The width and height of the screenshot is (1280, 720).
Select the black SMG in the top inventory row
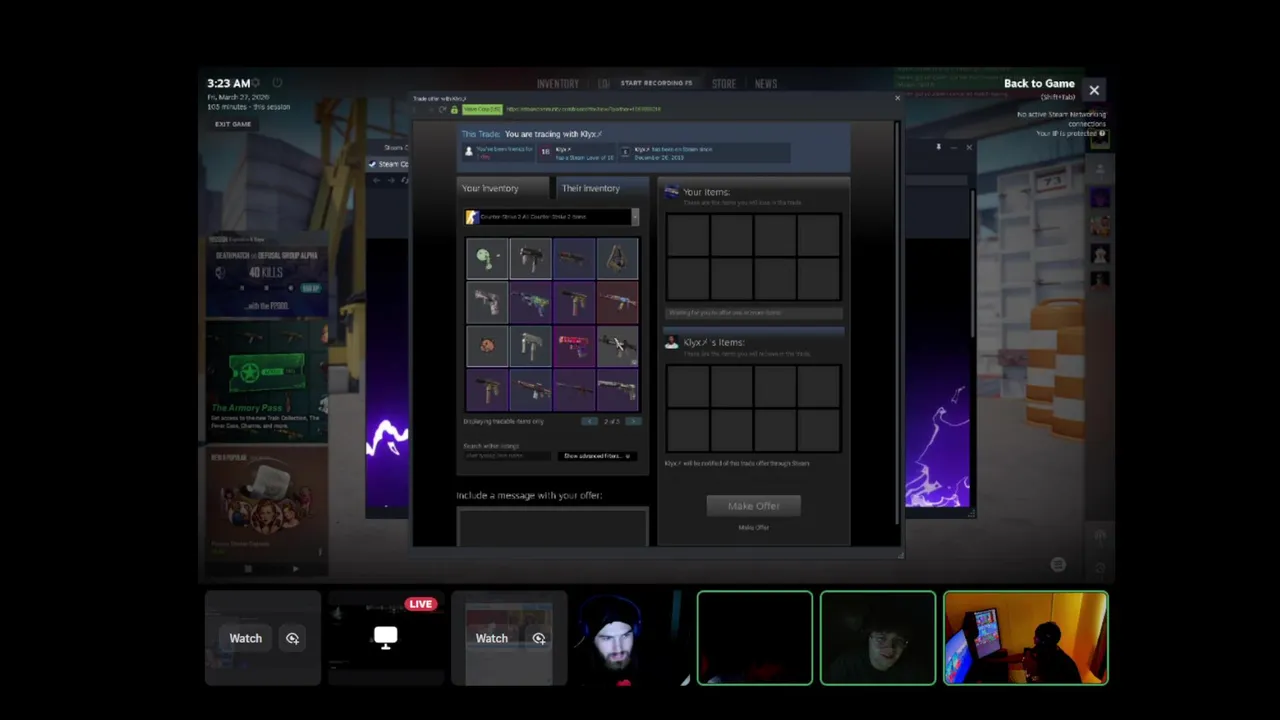point(530,259)
